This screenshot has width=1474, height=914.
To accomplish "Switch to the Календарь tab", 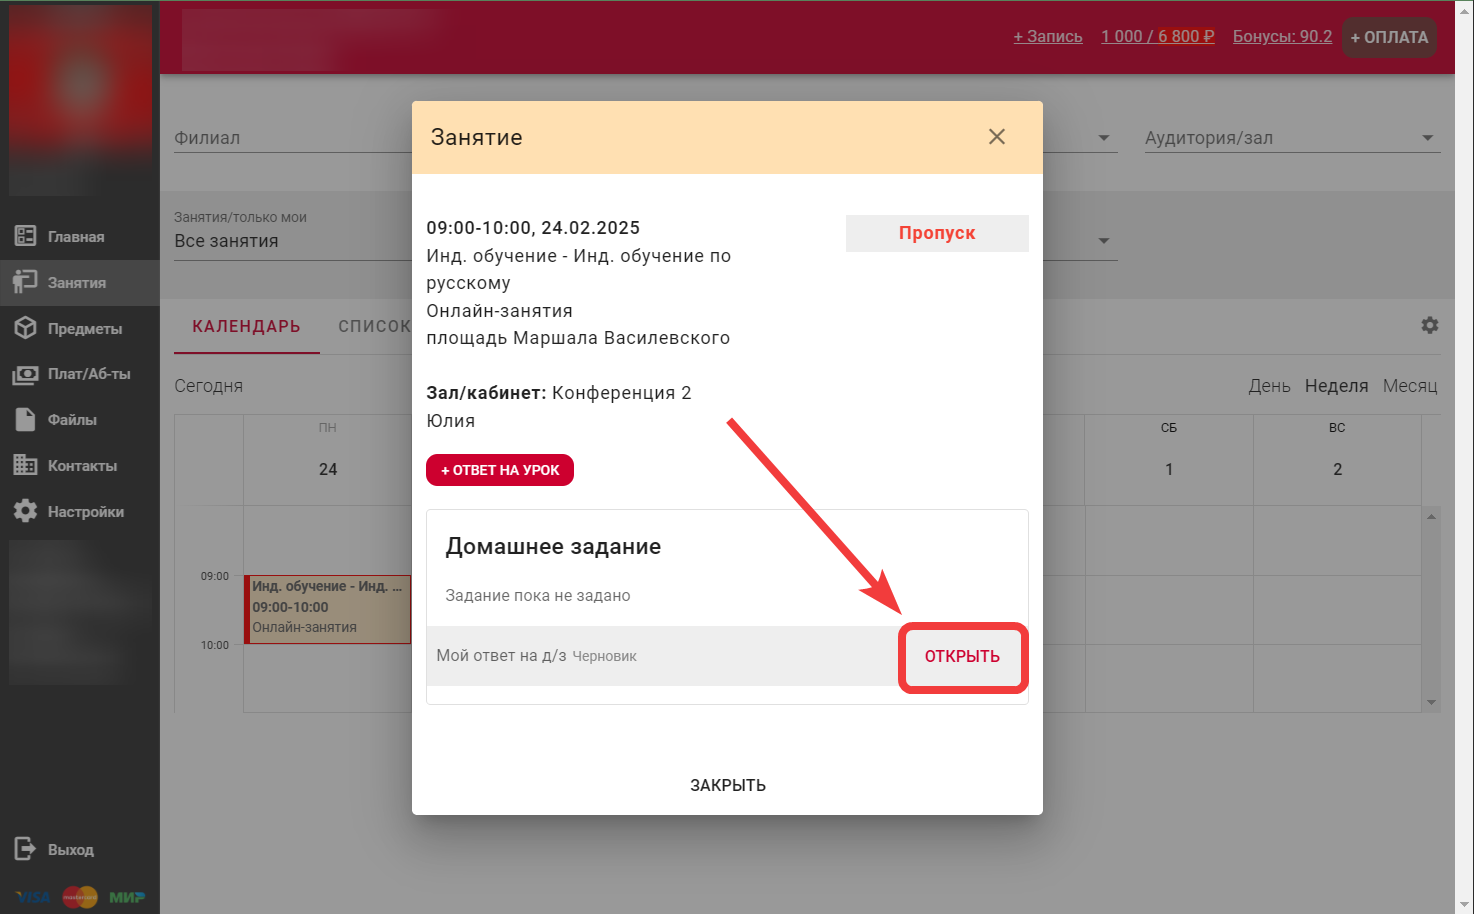I will point(246,327).
